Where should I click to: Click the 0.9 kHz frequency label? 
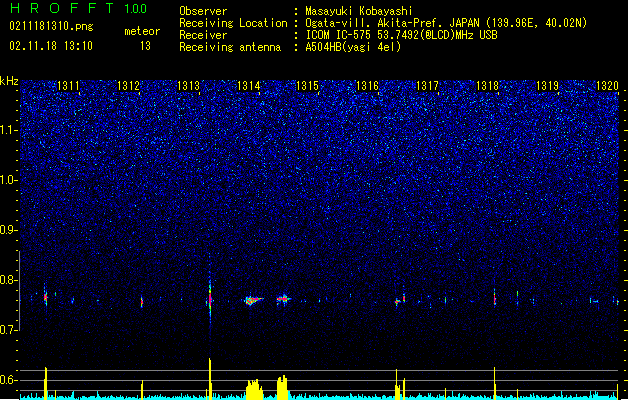click(9, 230)
